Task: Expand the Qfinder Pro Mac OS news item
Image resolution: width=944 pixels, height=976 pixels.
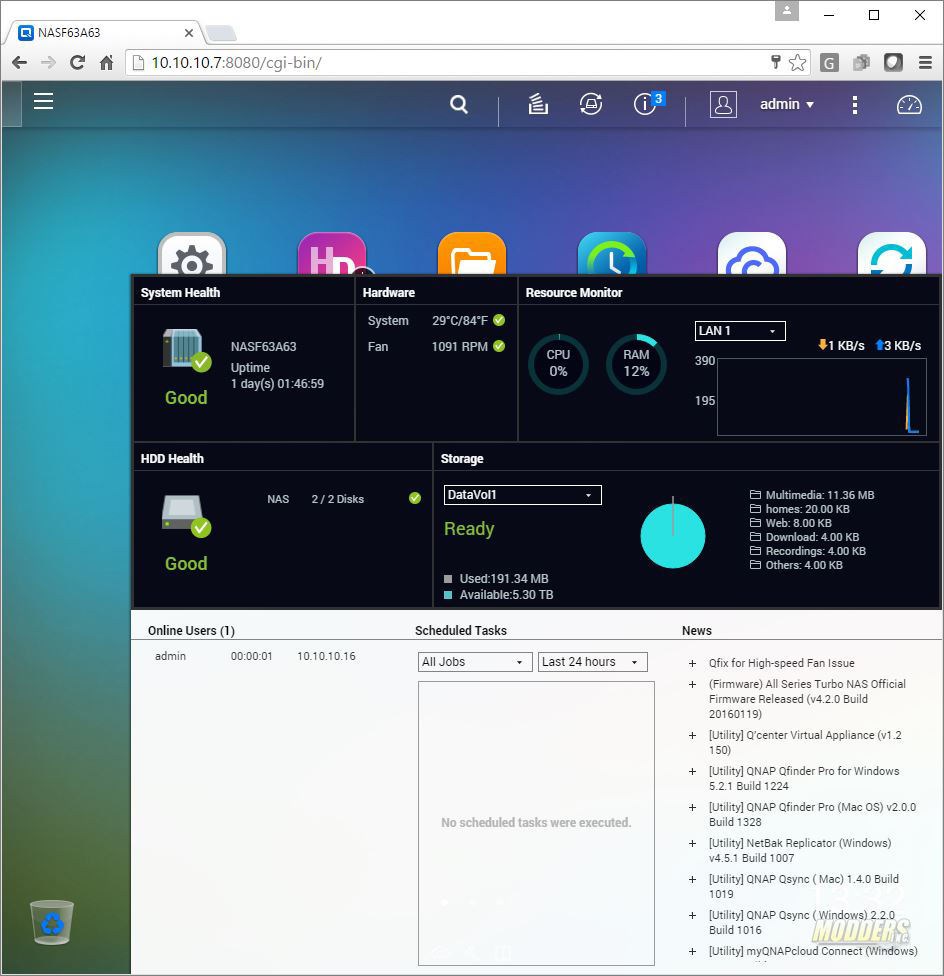Action: pyautogui.click(x=692, y=808)
